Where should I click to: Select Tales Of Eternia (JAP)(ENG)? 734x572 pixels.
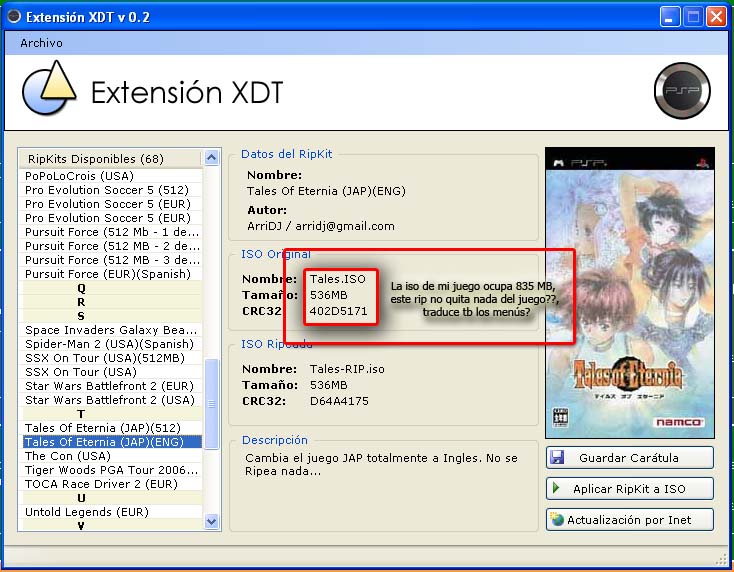[112, 442]
